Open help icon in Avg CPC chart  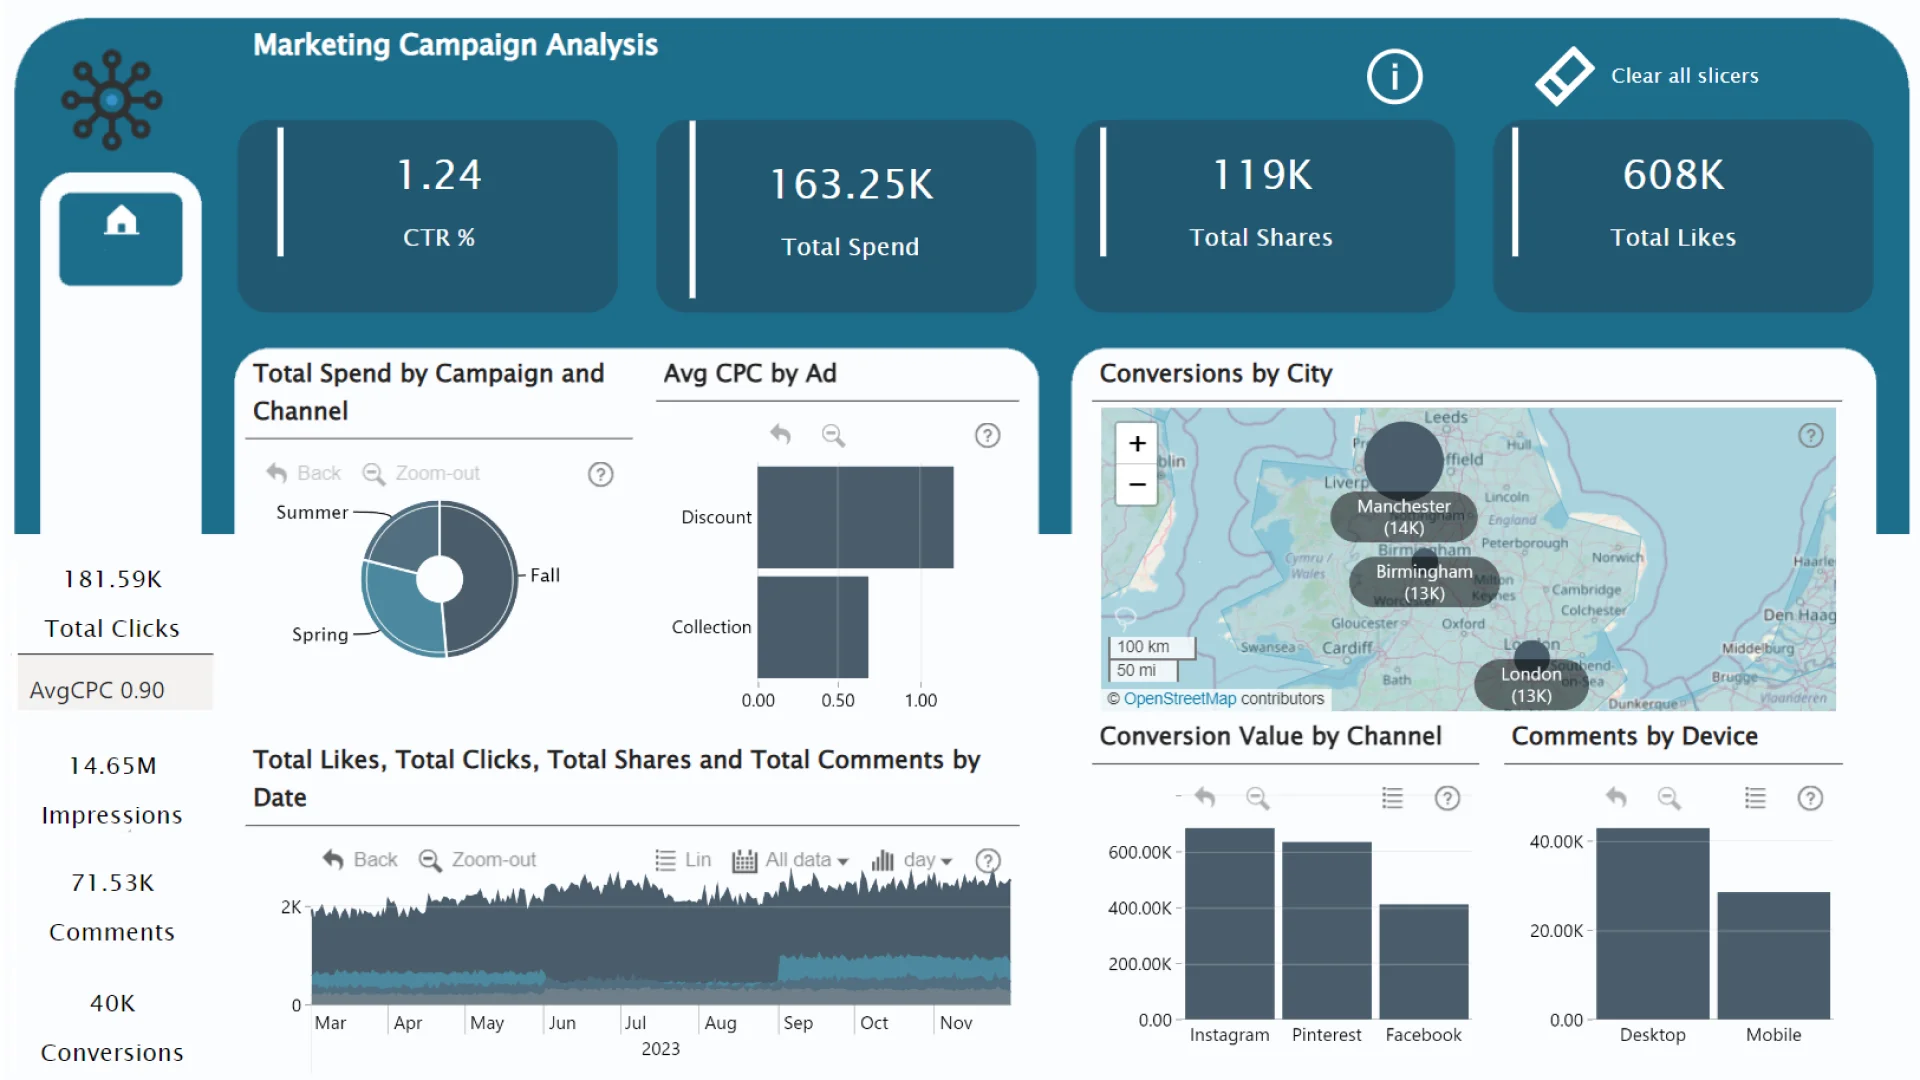(x=987, y=435)
